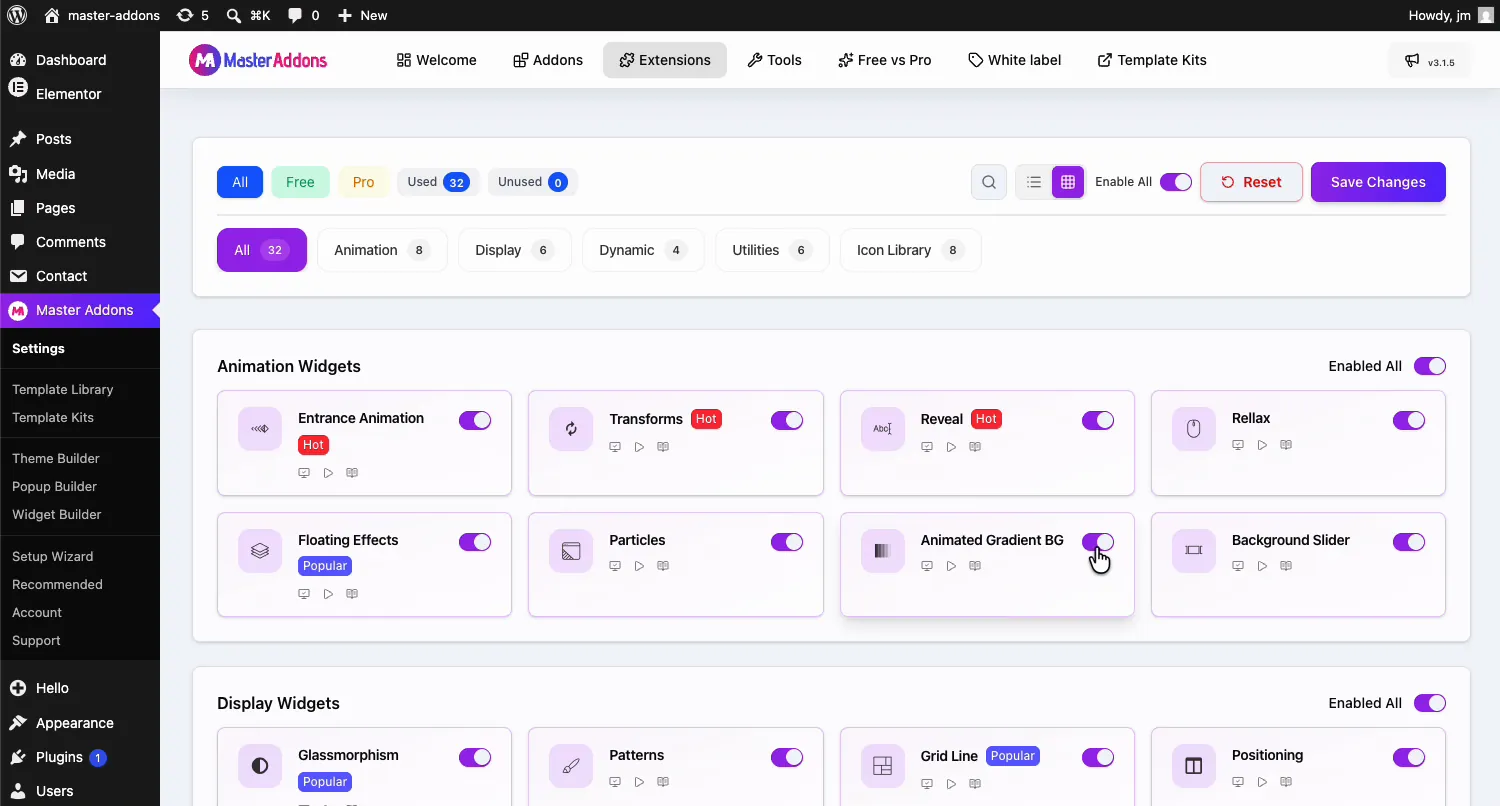Open the Transforms demo monitor icon
Screen dimensions: 1500x806
click(615, 447)
